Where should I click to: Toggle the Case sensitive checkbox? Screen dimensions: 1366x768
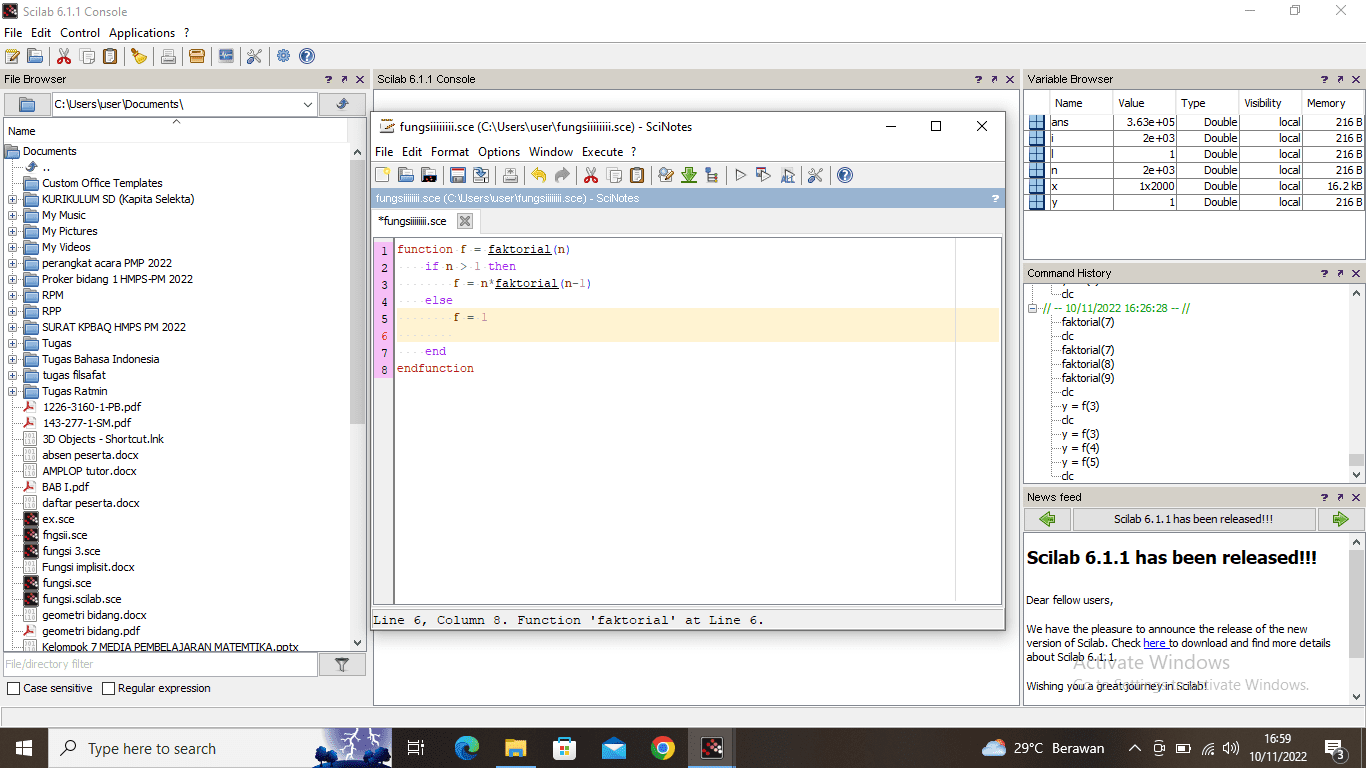tap(13, 688)
